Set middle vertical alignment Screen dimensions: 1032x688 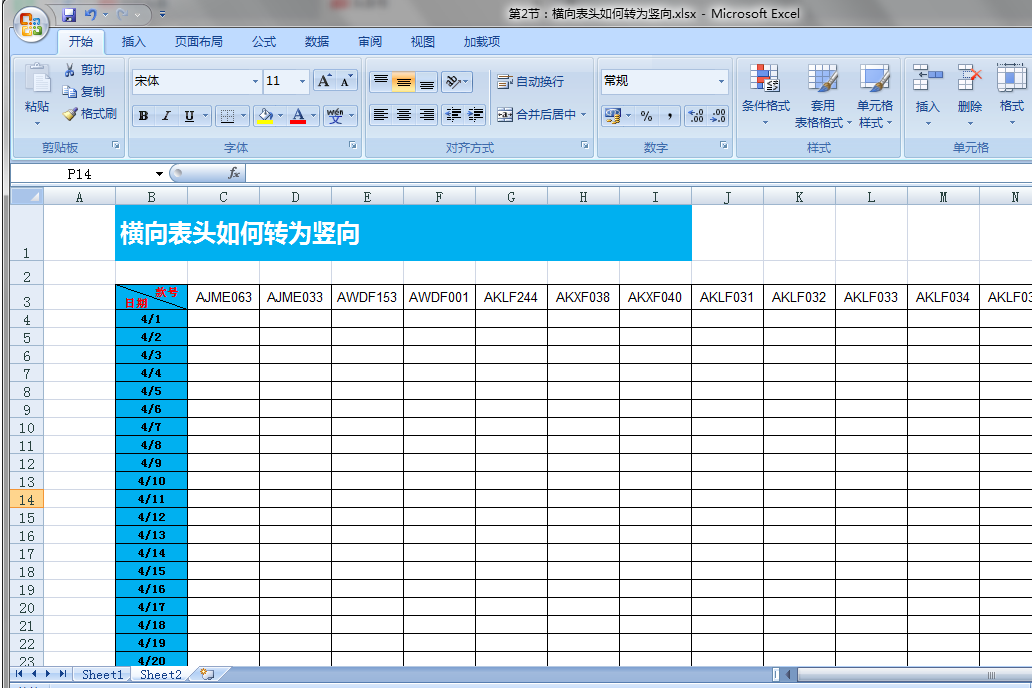pos(403,82)
